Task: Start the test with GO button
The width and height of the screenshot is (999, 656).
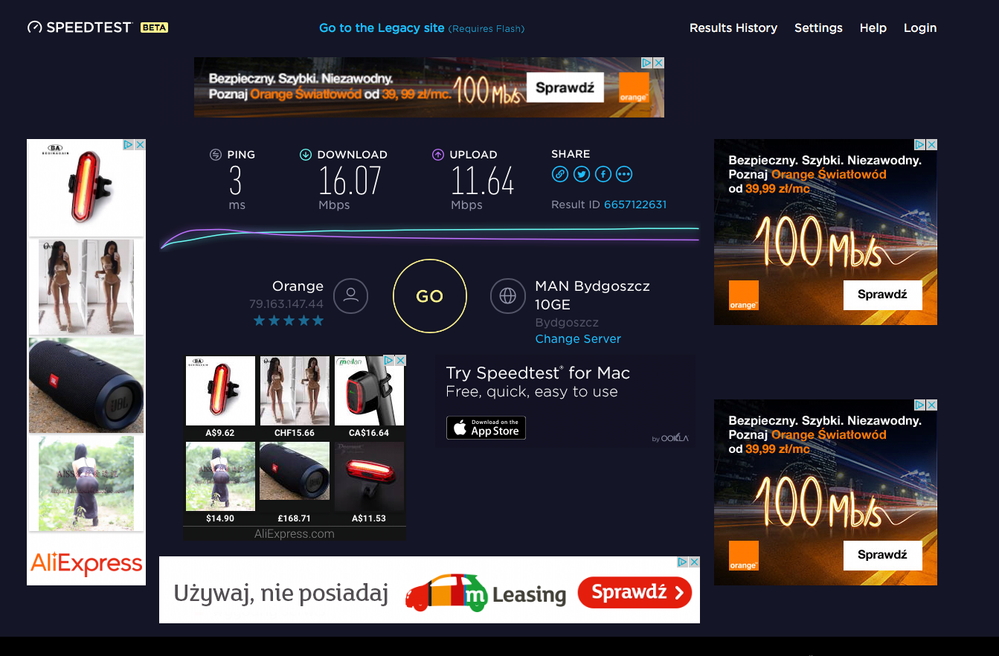Action: click(x=429, y=296)
